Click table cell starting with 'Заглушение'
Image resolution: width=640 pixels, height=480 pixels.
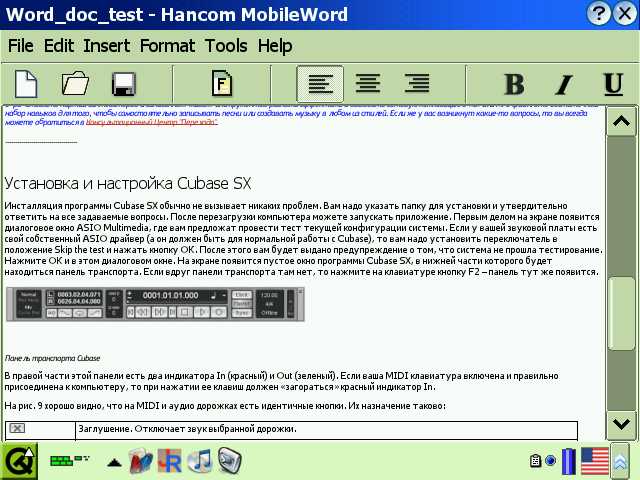tap(327, 430)
